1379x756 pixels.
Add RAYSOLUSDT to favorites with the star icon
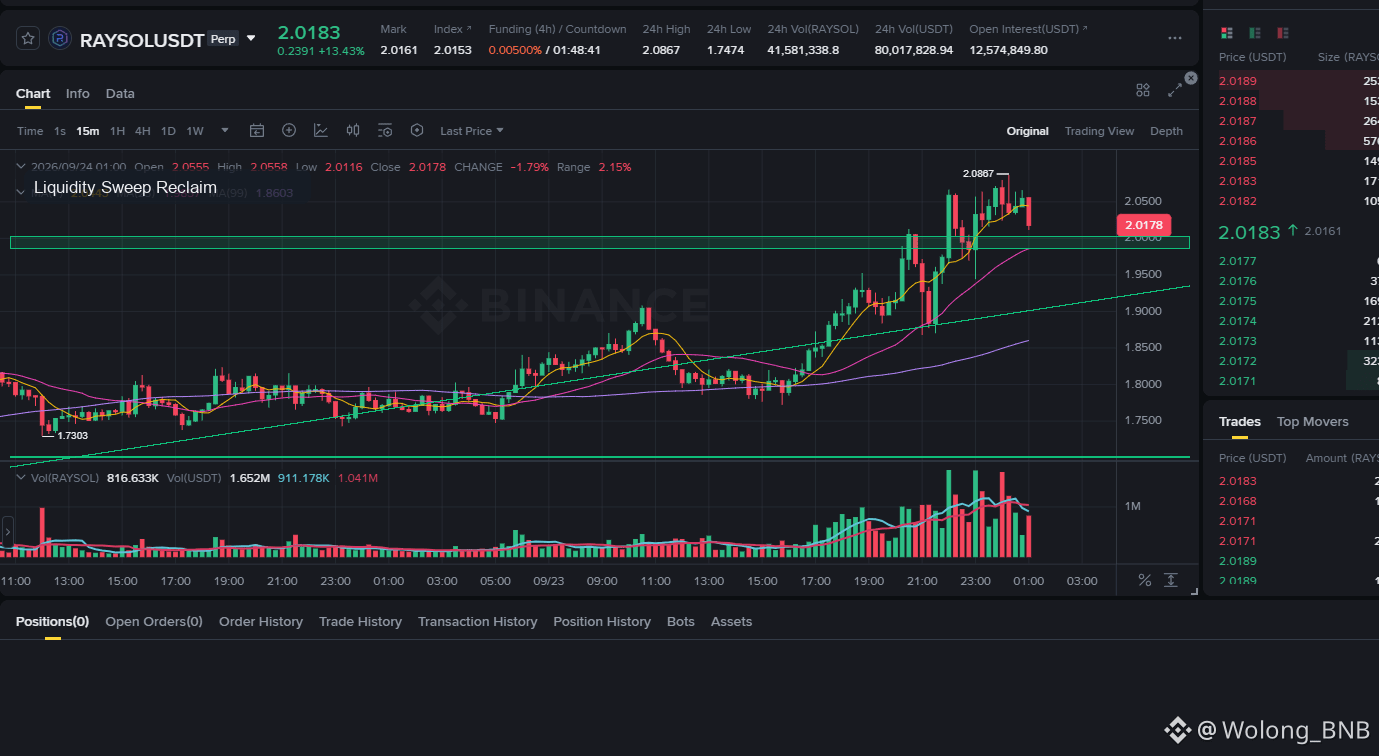click(x=28, y=39)
